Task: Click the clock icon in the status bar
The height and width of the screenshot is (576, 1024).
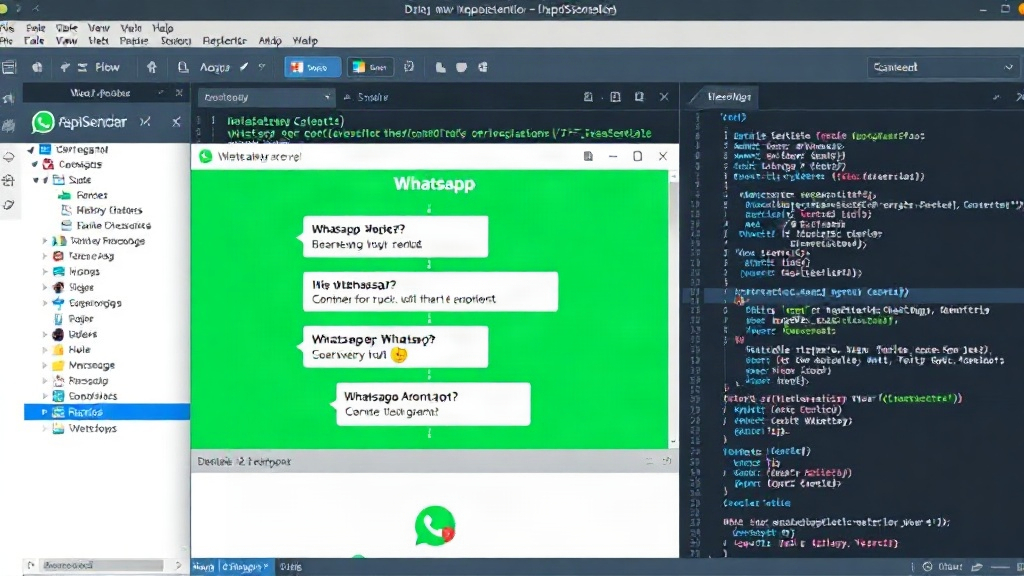Action: (x=927, y=567)
